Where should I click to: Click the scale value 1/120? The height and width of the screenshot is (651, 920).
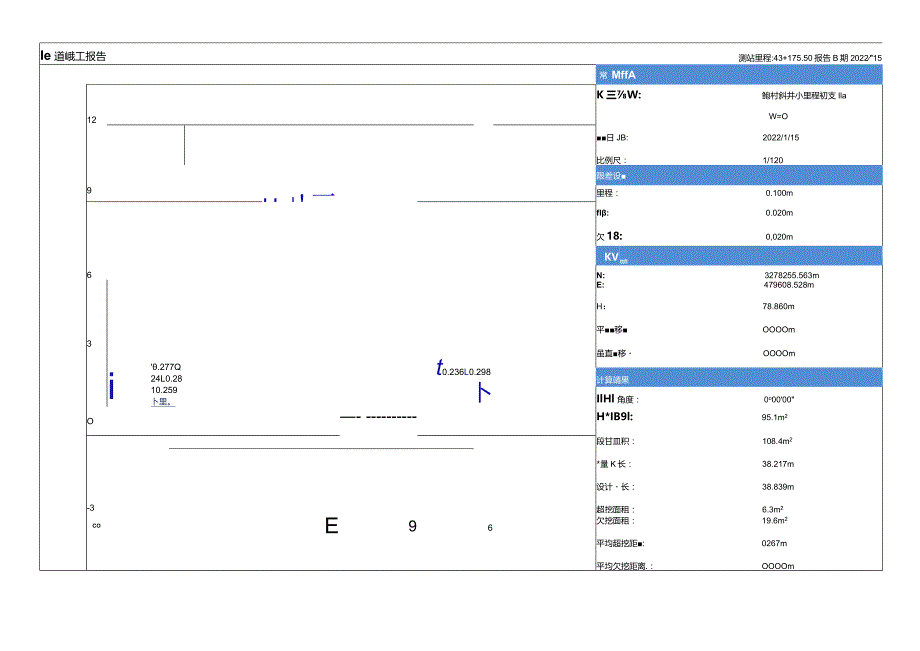tap(772, 160)
